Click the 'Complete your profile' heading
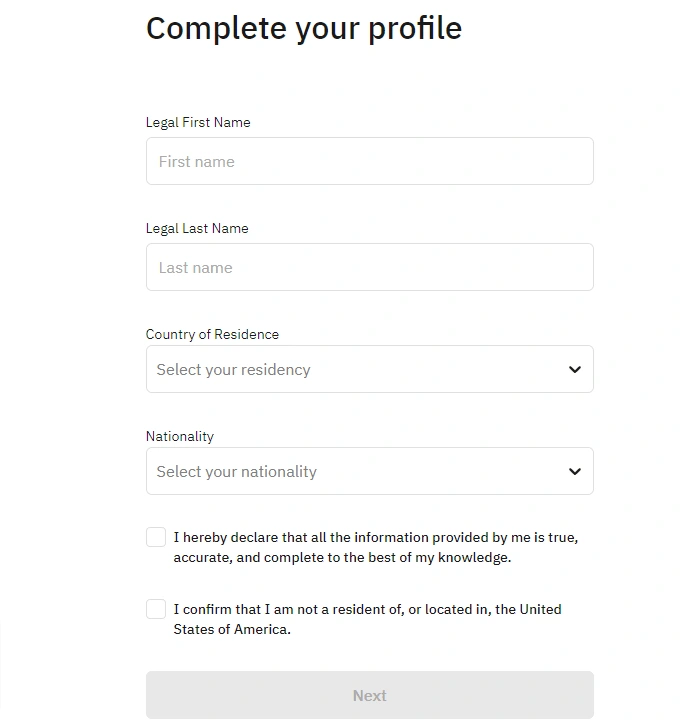 coord(304,28)
